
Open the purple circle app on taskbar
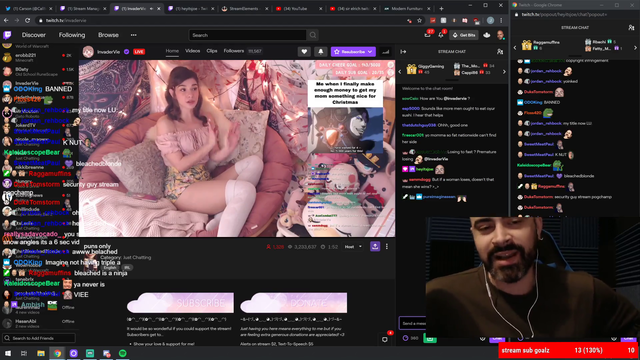pos(73,353)
